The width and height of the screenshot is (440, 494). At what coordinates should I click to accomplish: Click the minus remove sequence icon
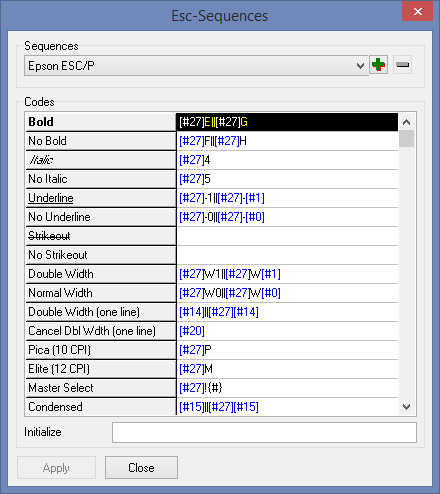(x=402, y=65)
